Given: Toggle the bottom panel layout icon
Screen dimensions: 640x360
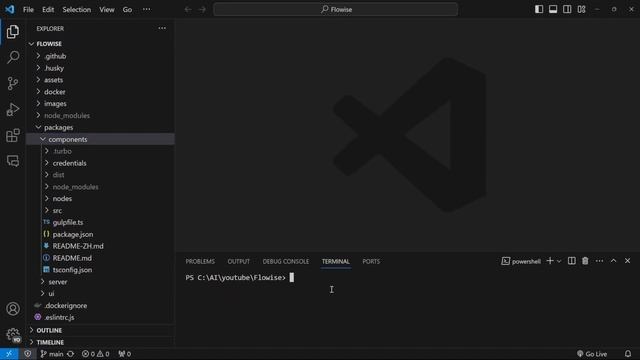Looking at the screenshot, I should click(x=553, y=9).
